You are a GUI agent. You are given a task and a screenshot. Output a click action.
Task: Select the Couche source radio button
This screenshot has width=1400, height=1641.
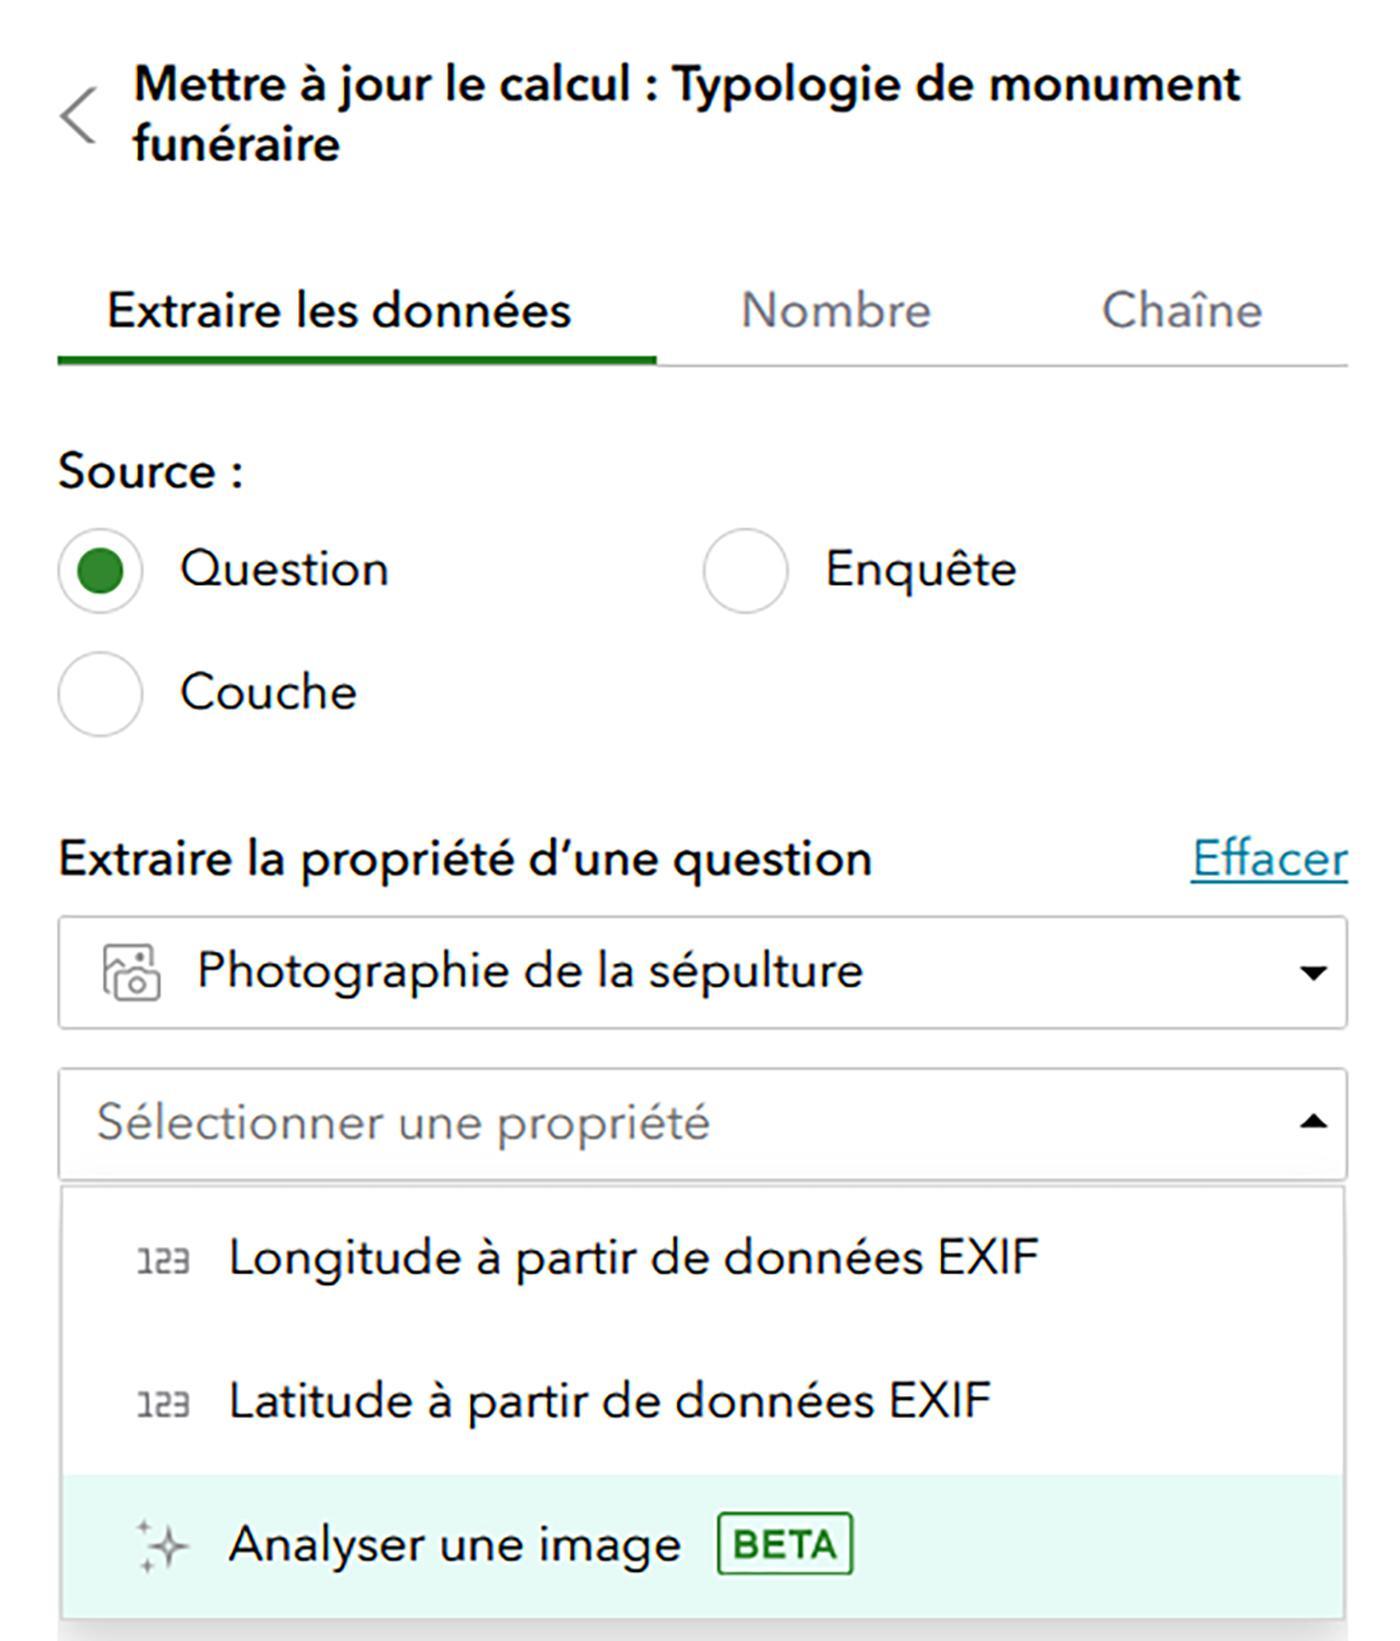point(100,694)
